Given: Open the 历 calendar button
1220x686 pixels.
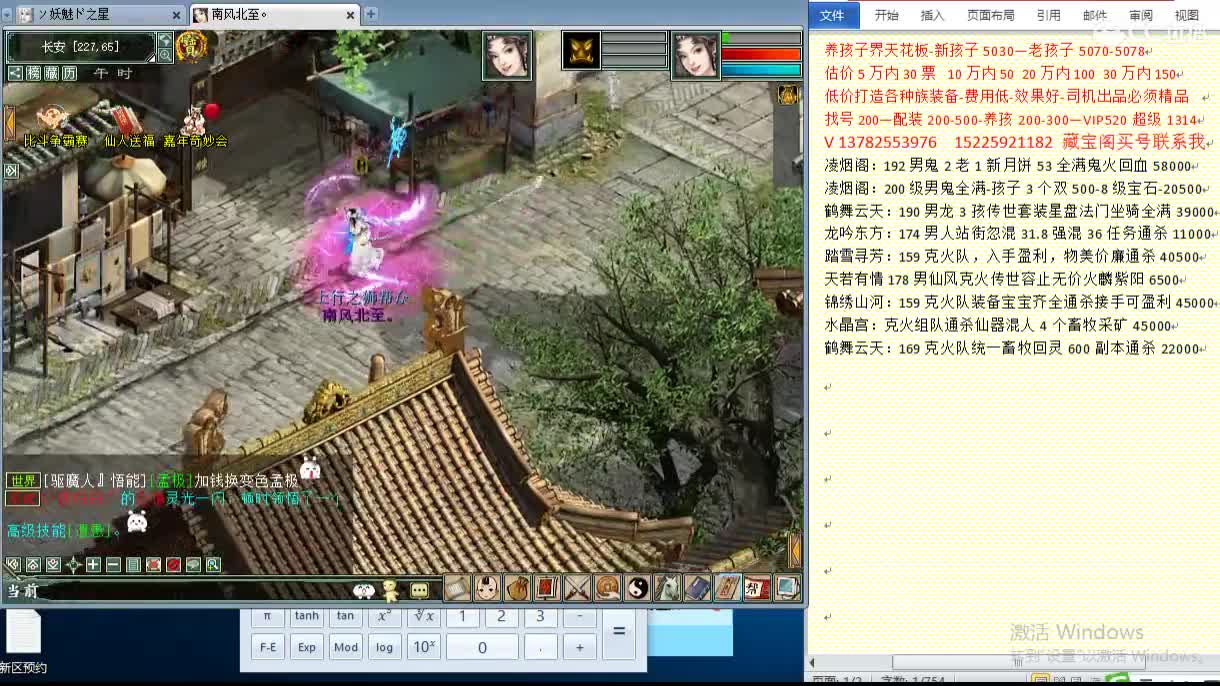Looking at the screenshot, I should pyautogui.click(x=69, y=73).
